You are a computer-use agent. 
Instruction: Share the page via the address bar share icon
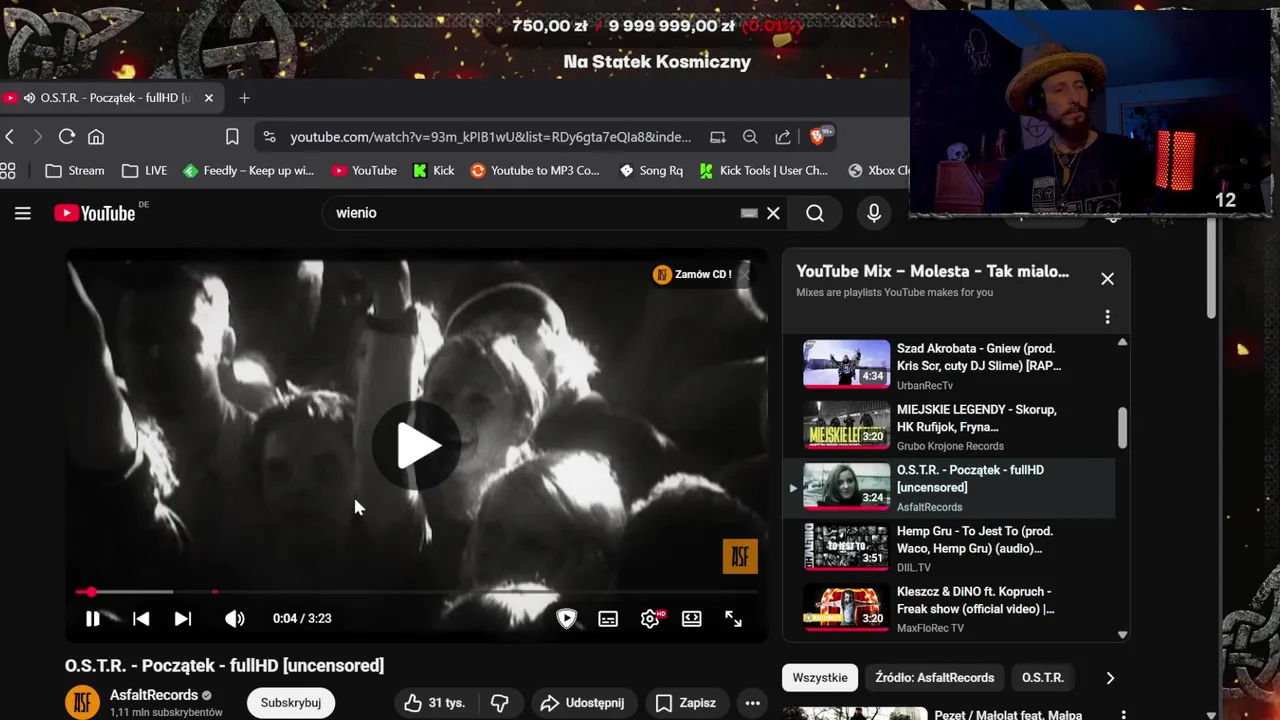click(783, 137)
